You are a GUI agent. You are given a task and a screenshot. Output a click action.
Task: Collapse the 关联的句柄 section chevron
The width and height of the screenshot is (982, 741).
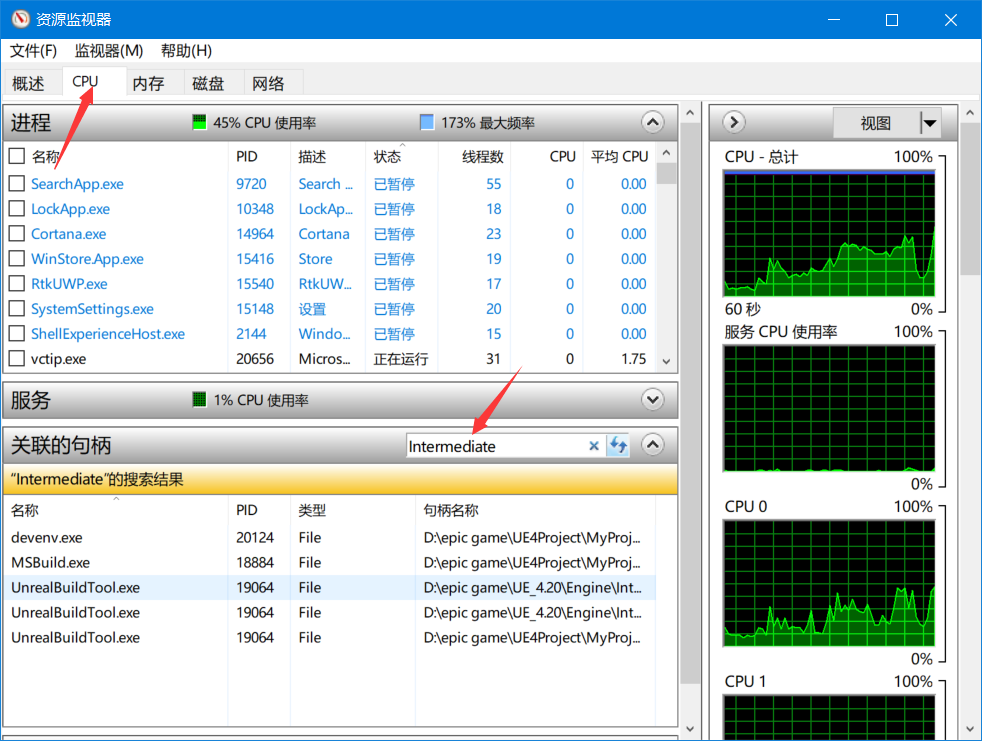tap(653, 445)
